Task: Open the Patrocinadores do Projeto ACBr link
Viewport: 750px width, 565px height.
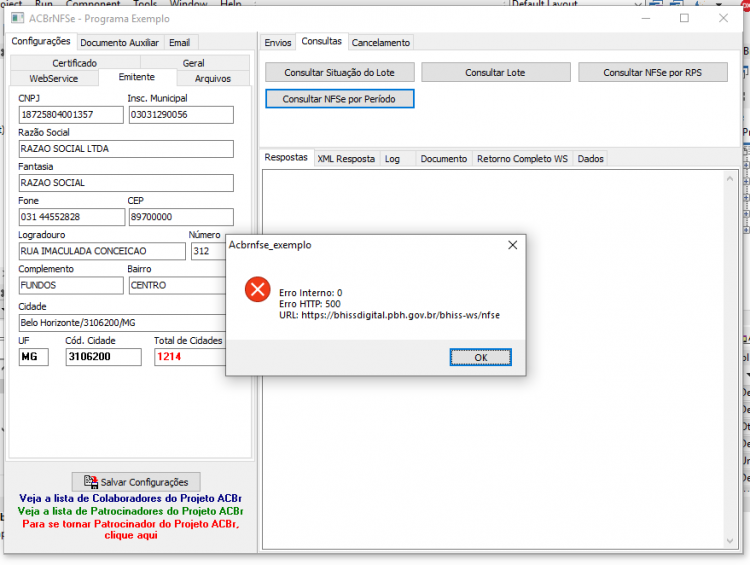Action: [x=130, y=511]
